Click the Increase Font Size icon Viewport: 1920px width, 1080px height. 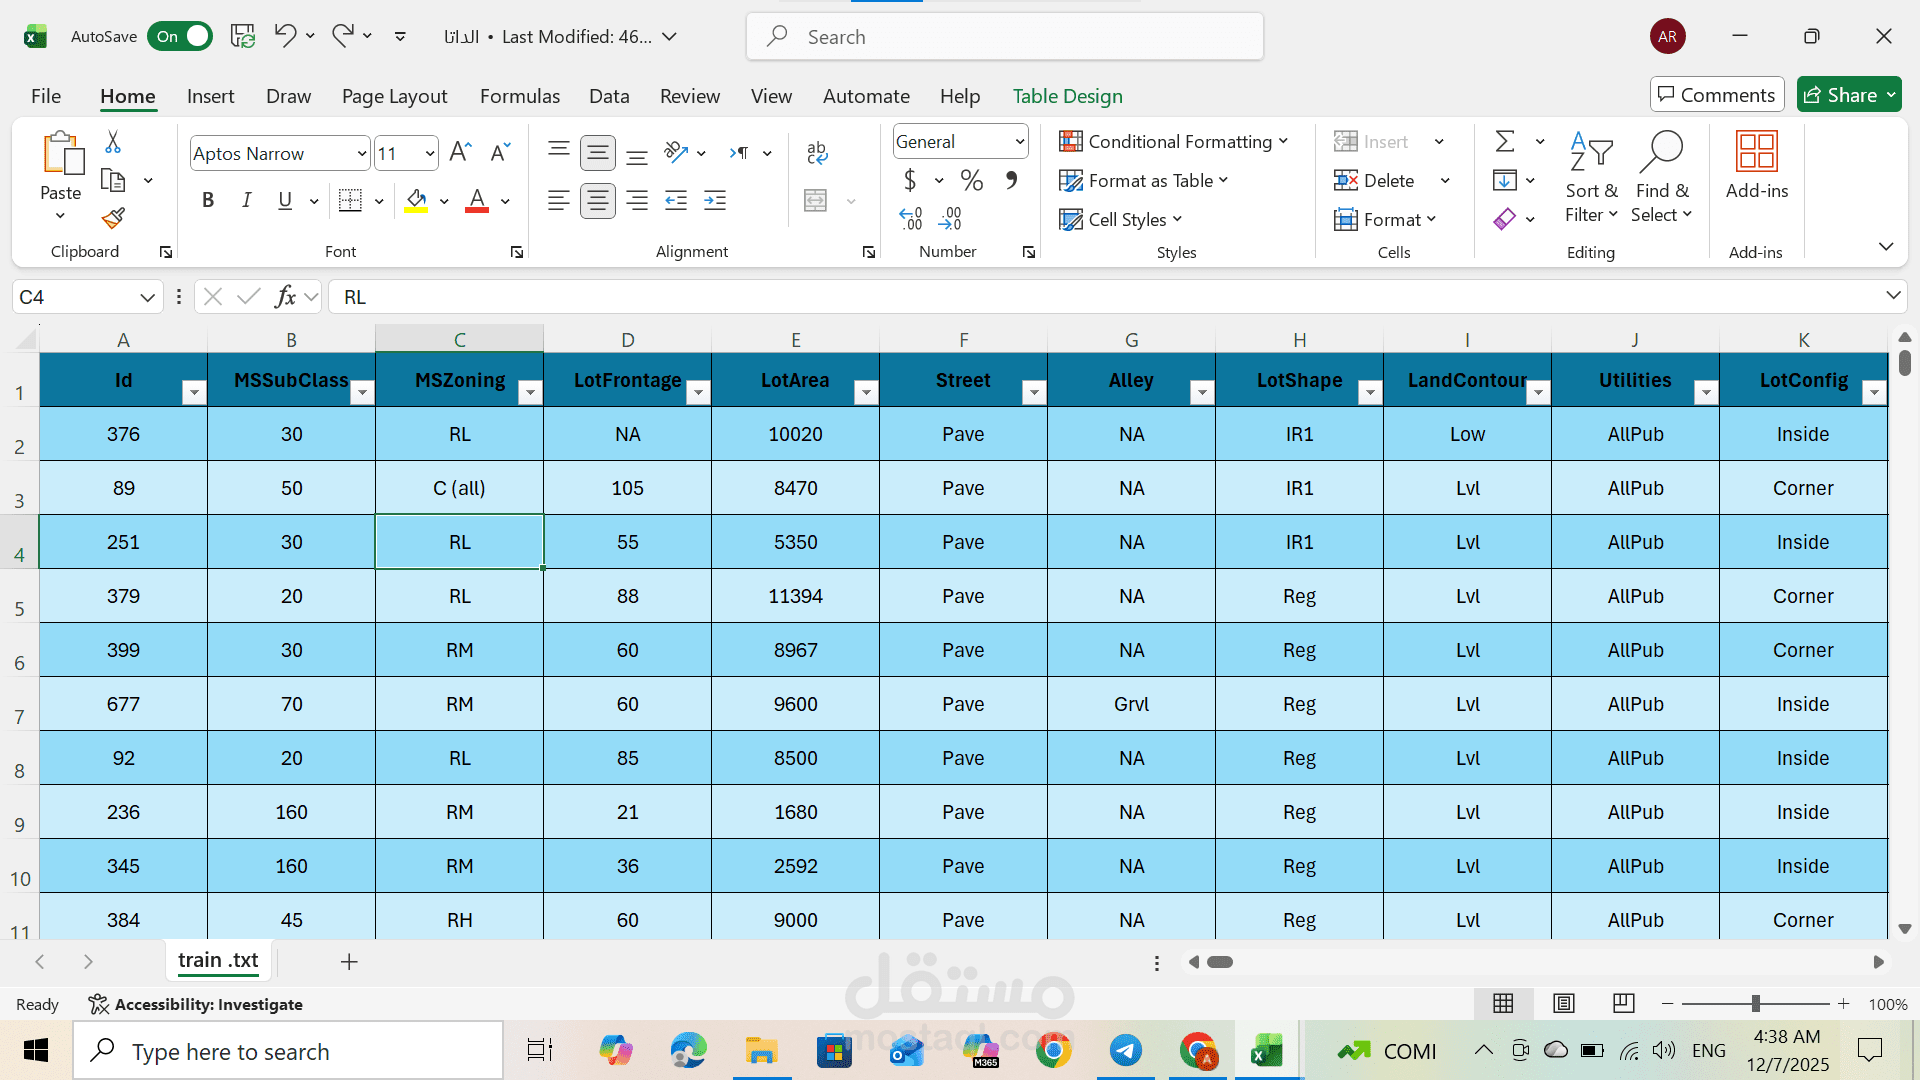click(x=460, y=152)
